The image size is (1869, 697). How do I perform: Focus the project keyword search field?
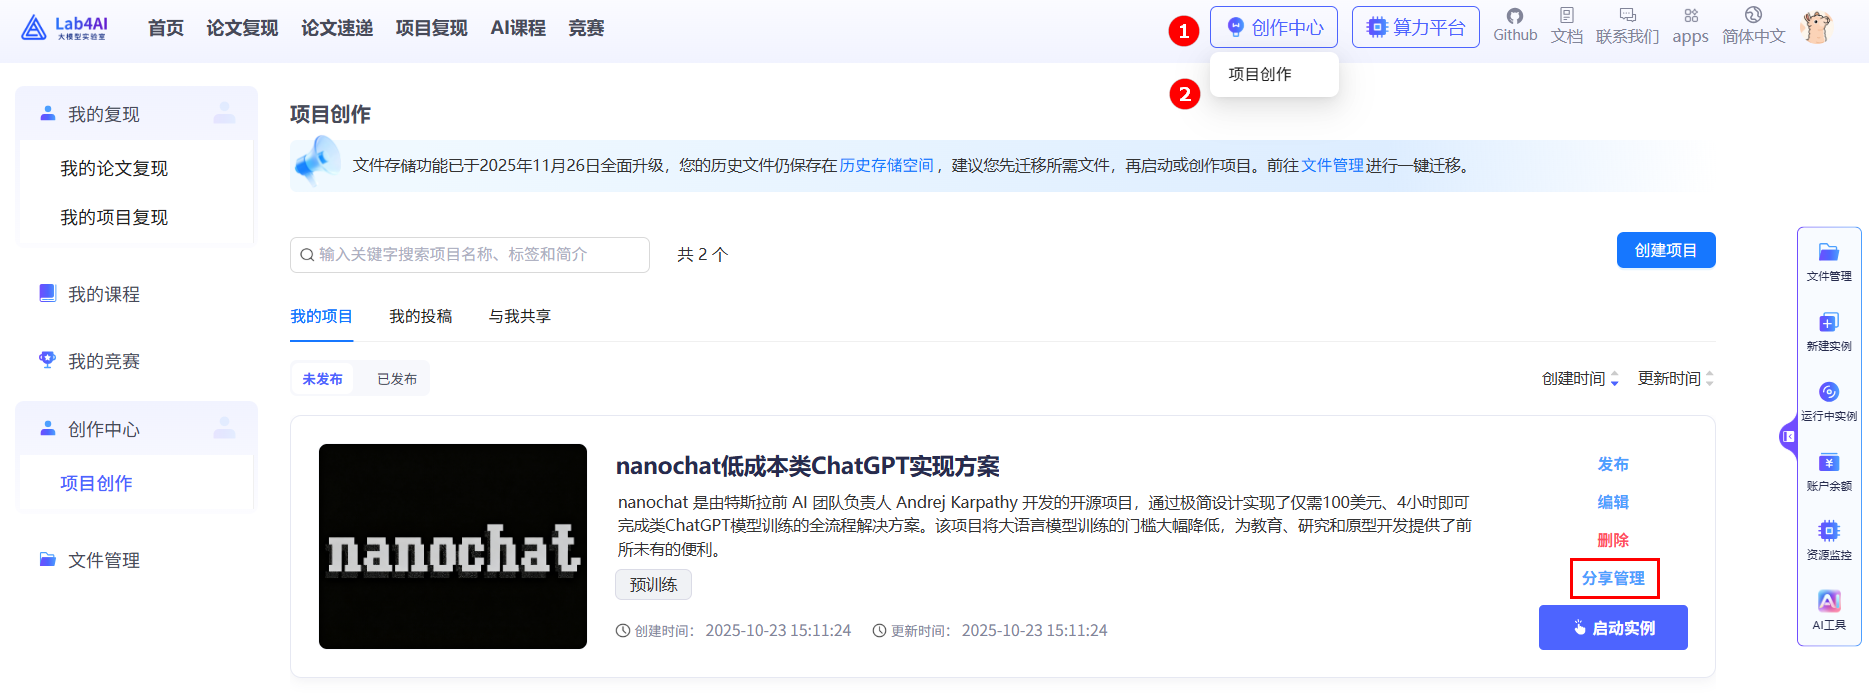pos(470,255)
